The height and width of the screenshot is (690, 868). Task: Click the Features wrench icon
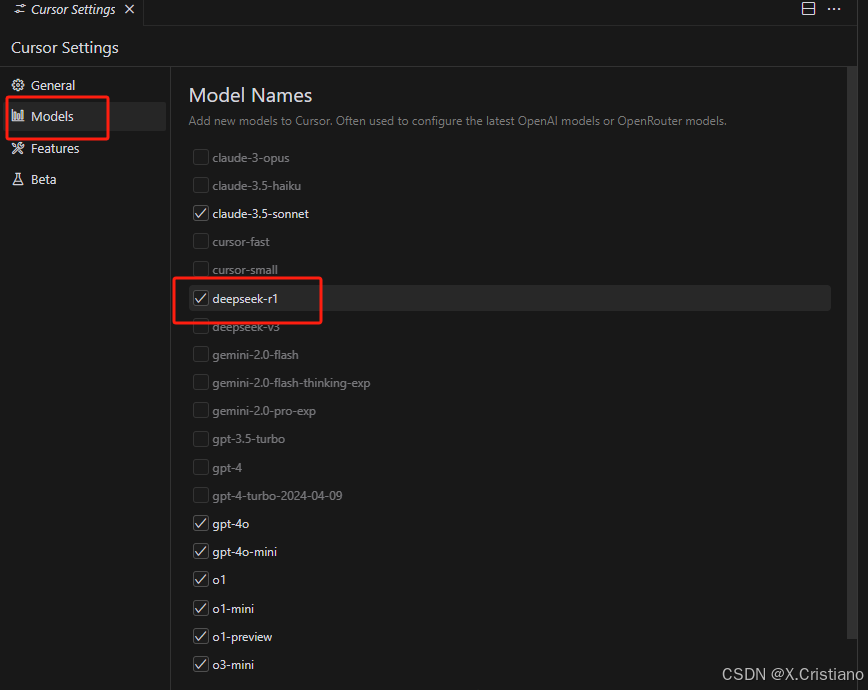[x=18, y=148]
